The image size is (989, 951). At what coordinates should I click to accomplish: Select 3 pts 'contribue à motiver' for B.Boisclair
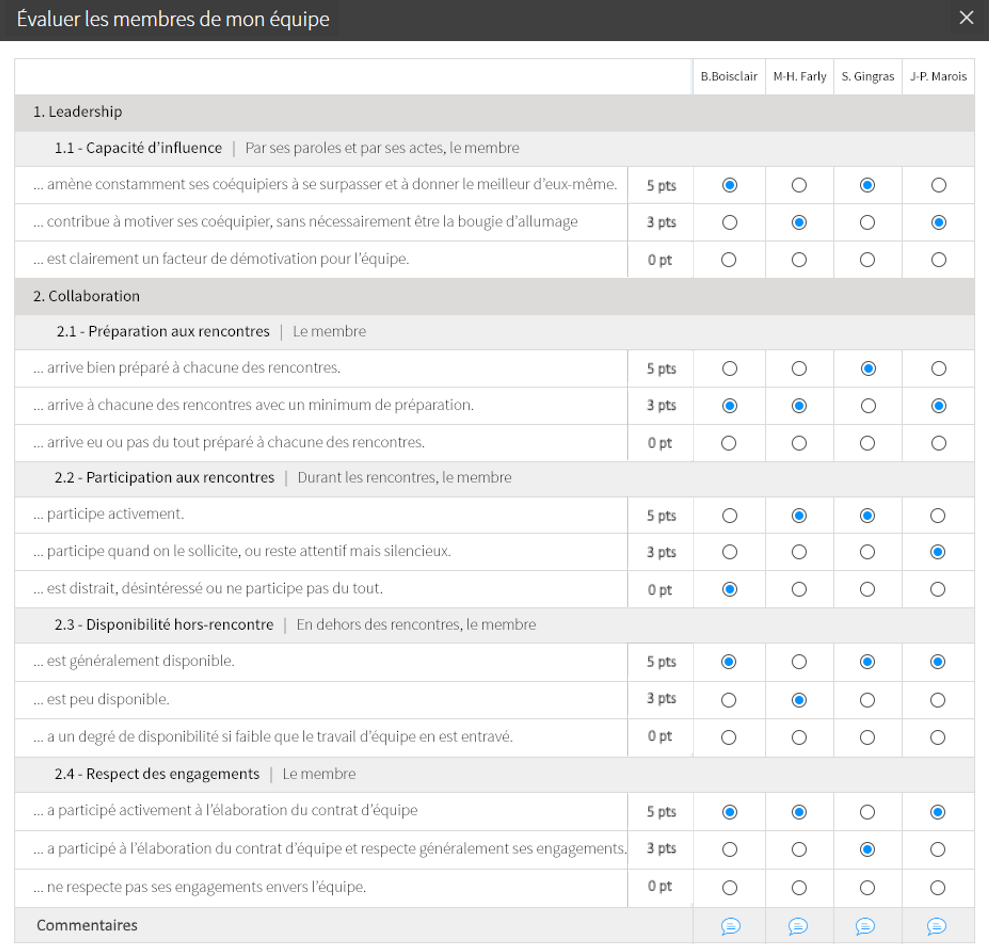(730, 222)
